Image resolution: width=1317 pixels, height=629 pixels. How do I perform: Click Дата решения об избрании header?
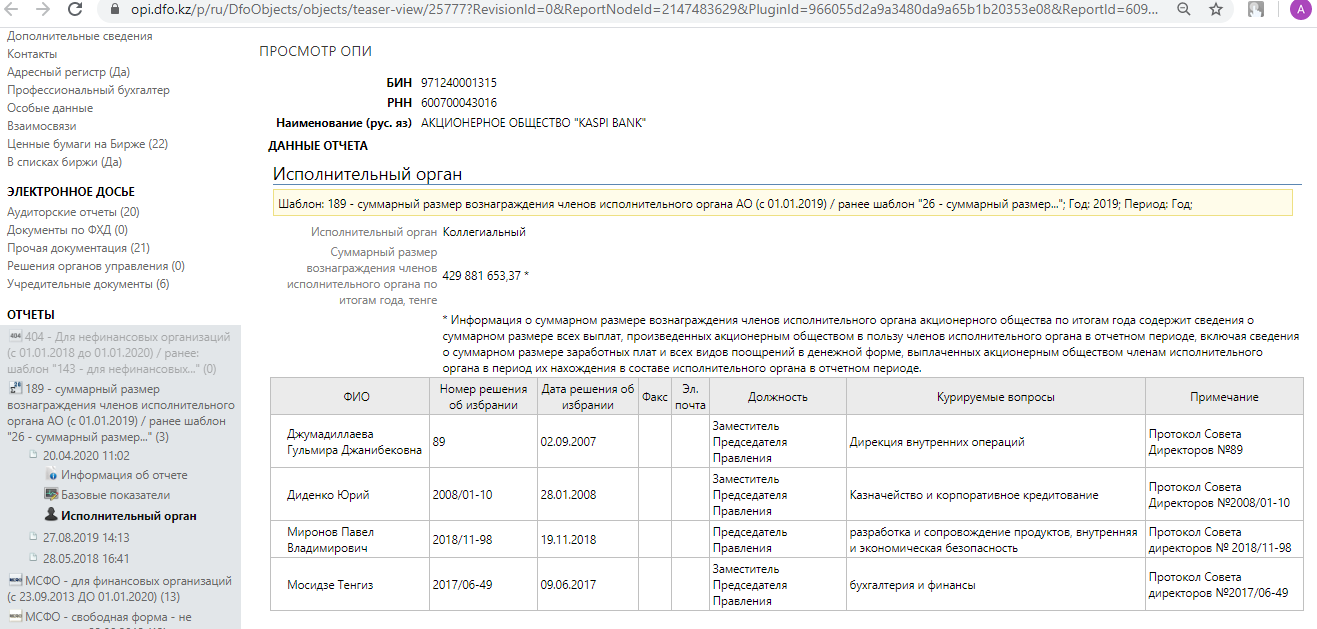588,397
